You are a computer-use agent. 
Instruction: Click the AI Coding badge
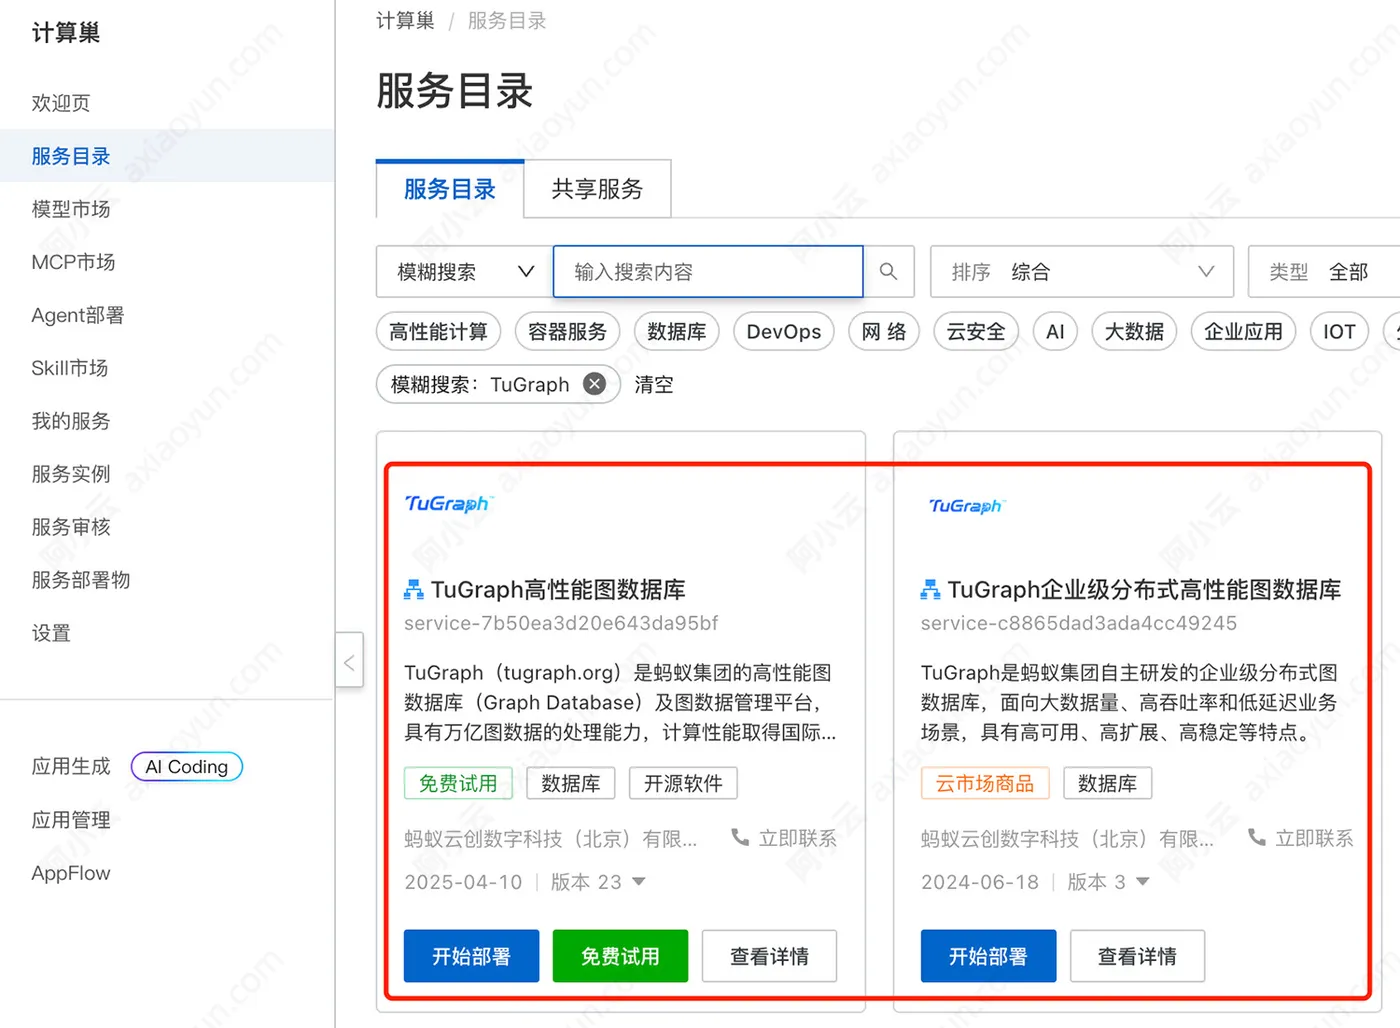pyautogui.click(x=187, y=767)
